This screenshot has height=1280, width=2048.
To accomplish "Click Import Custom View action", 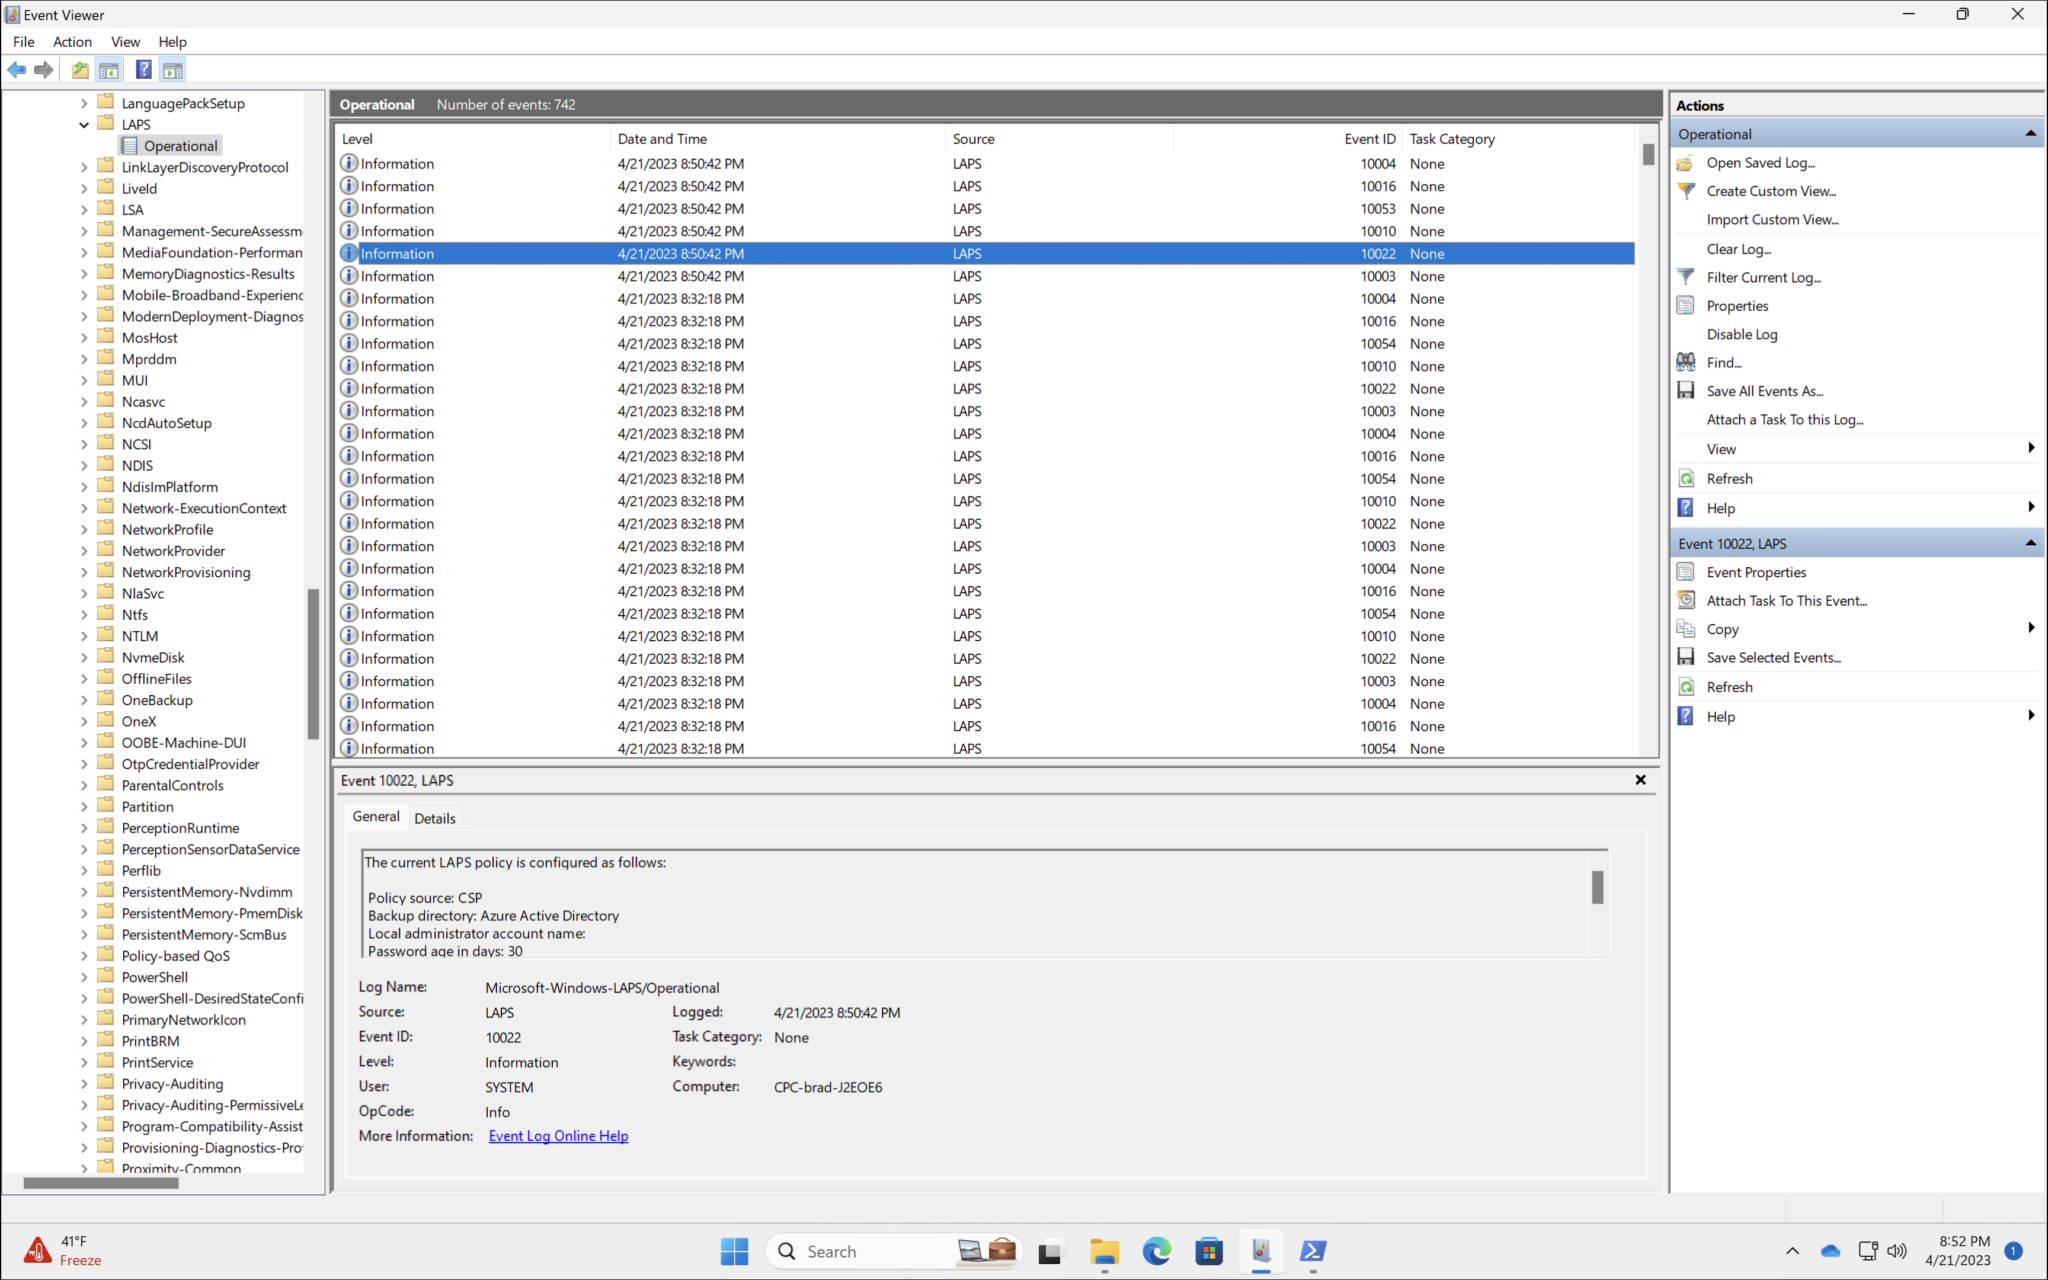I will pos(1772,220).
